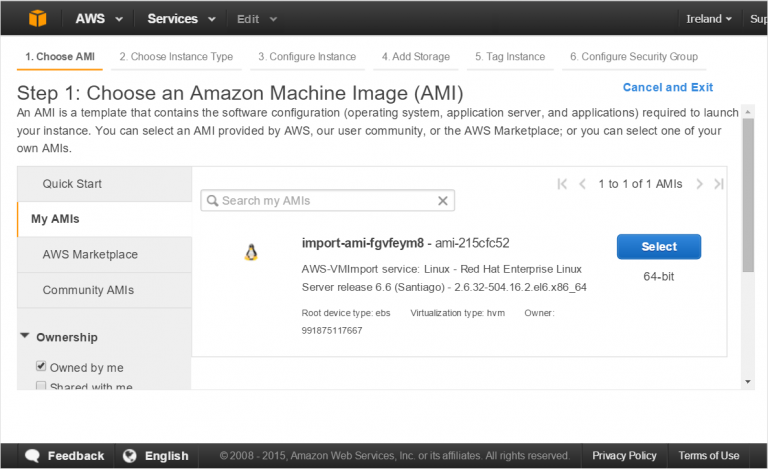Viewport: 768px width, 469px height.
Task: Click the 64-bit label
Action: (659, 277)
